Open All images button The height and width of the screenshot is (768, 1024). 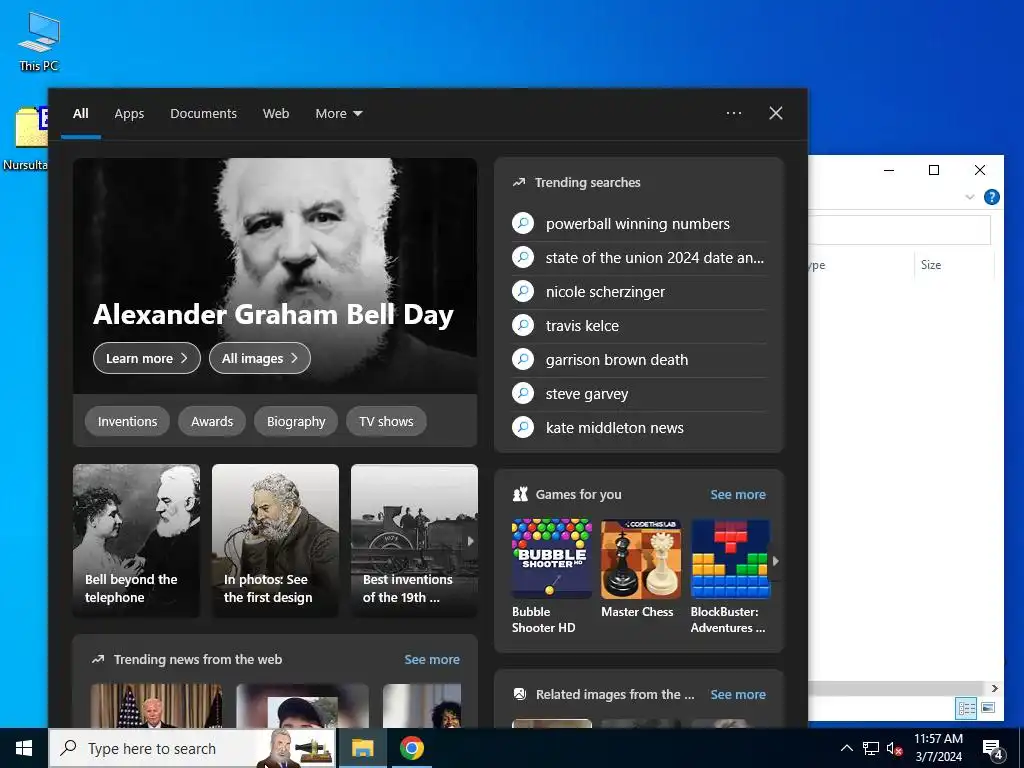260,358
